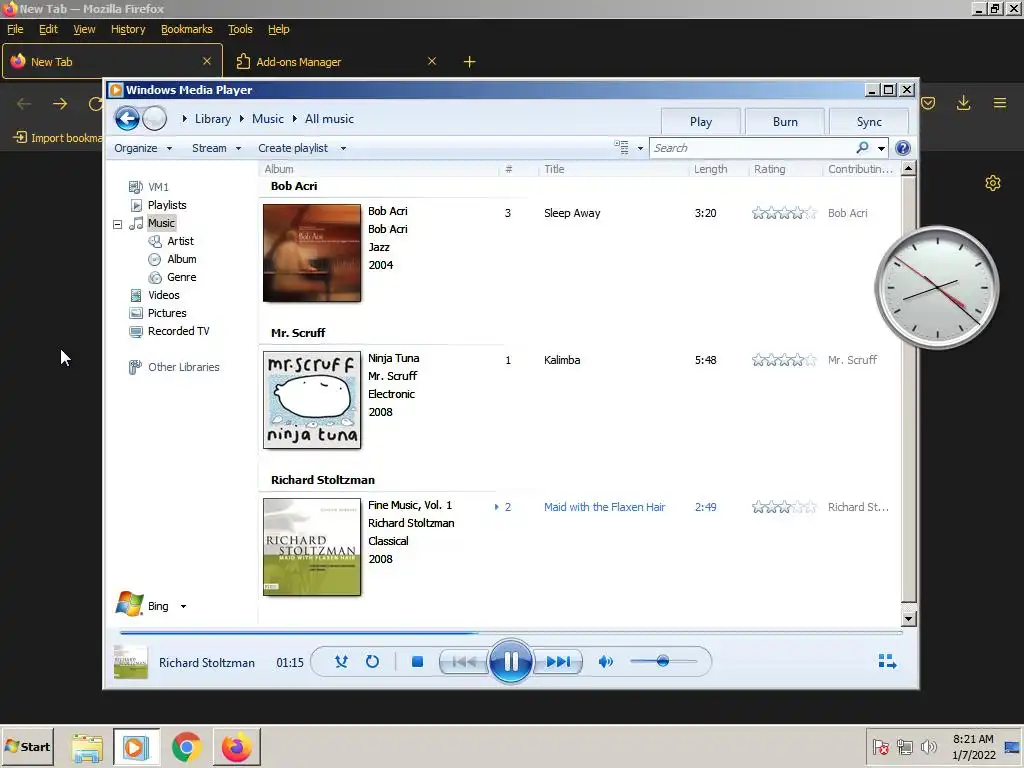This screenshot has width=1024, height=768.
Task: Open the Burn tab
Action: 785,121
